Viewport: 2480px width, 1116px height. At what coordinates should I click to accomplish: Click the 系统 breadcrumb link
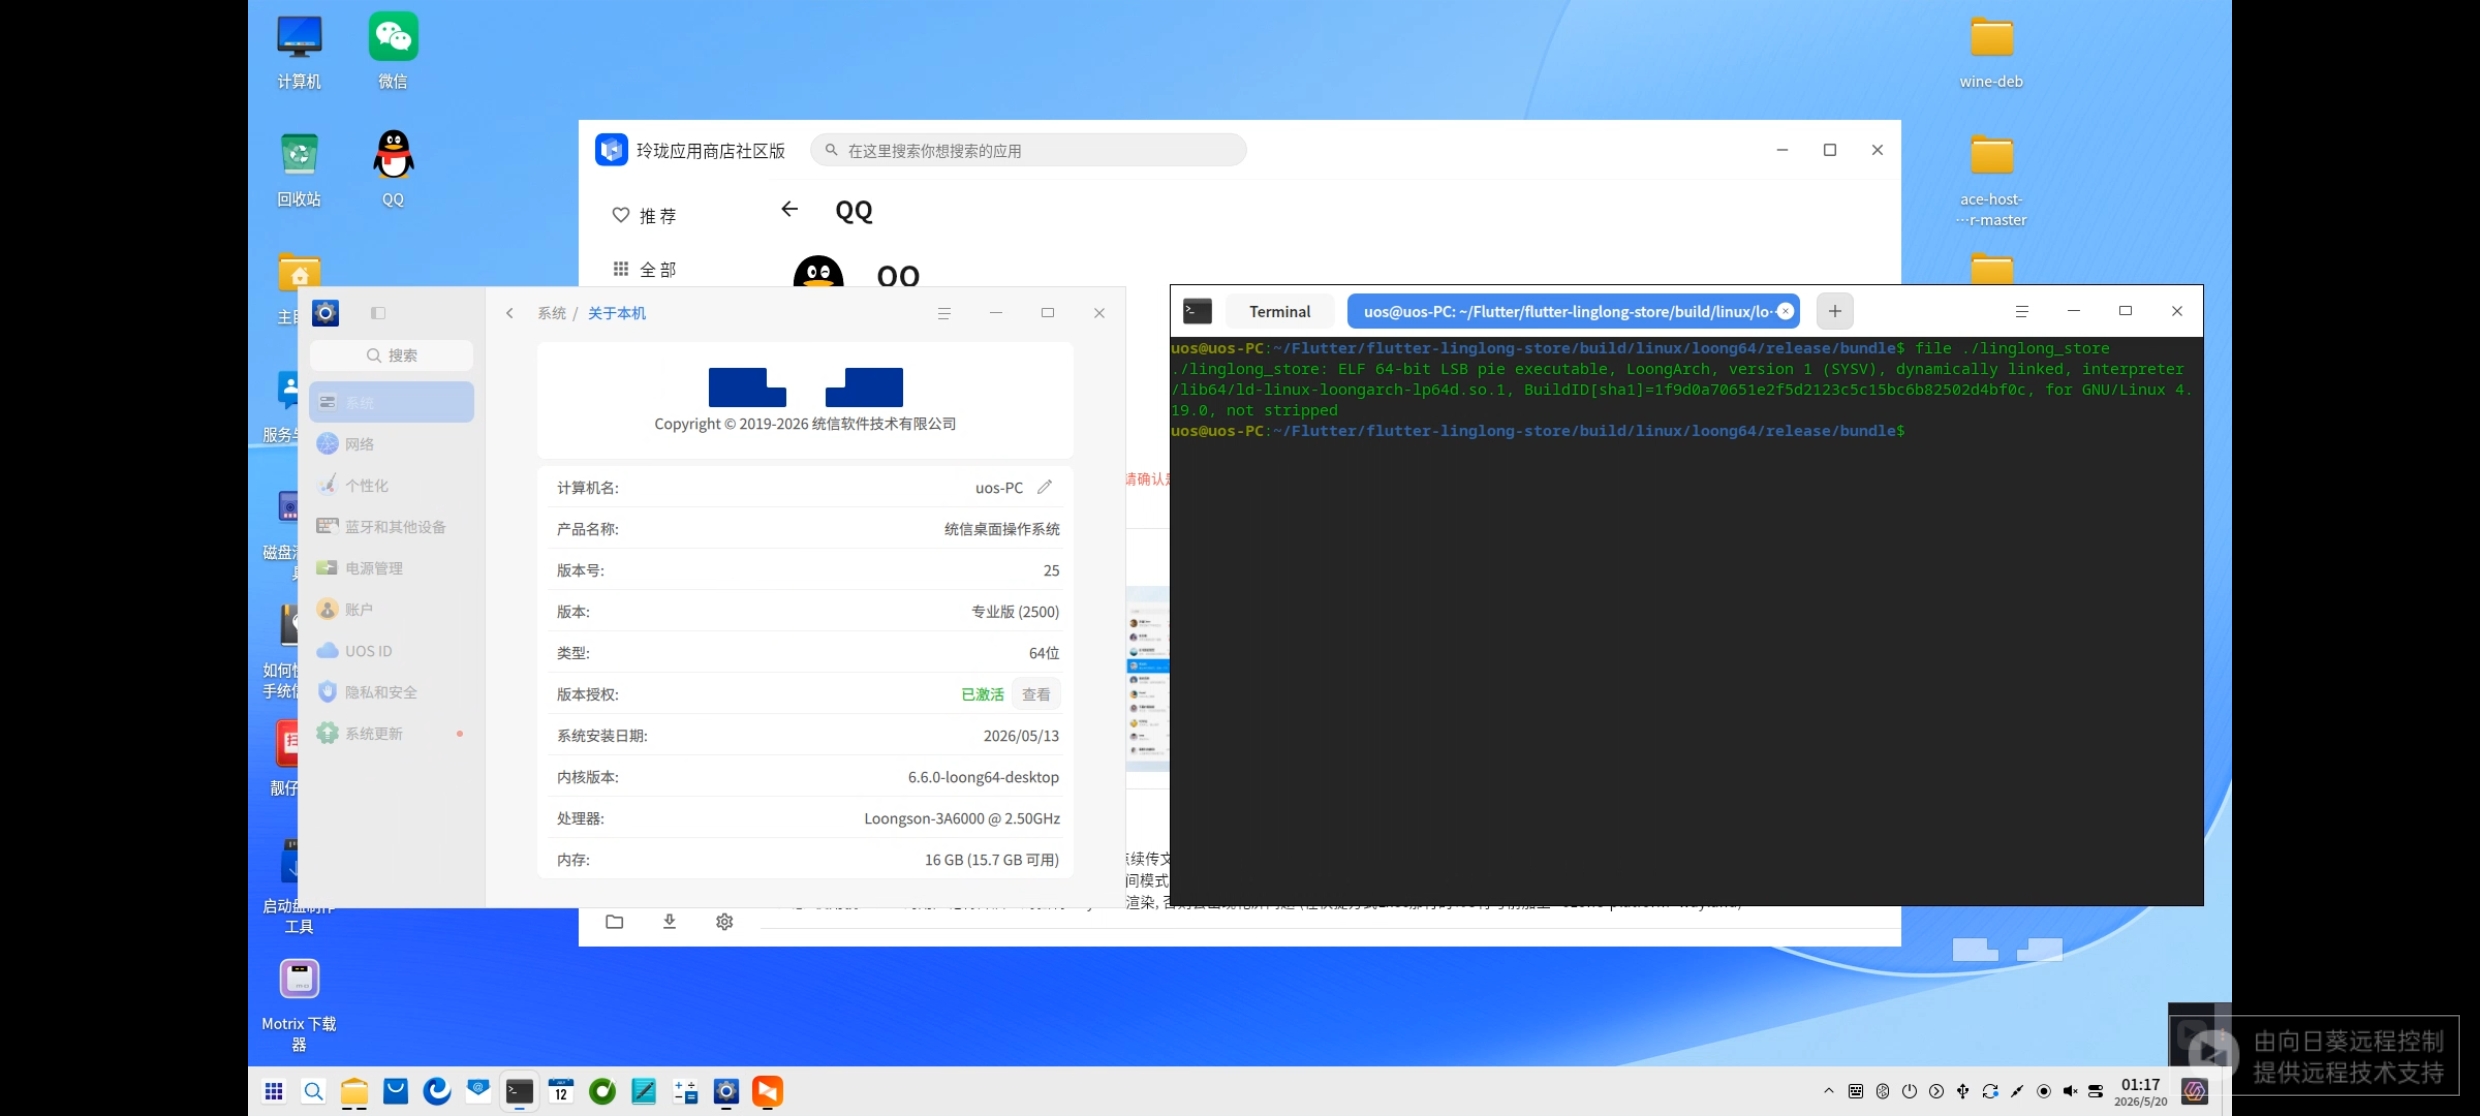552,313
